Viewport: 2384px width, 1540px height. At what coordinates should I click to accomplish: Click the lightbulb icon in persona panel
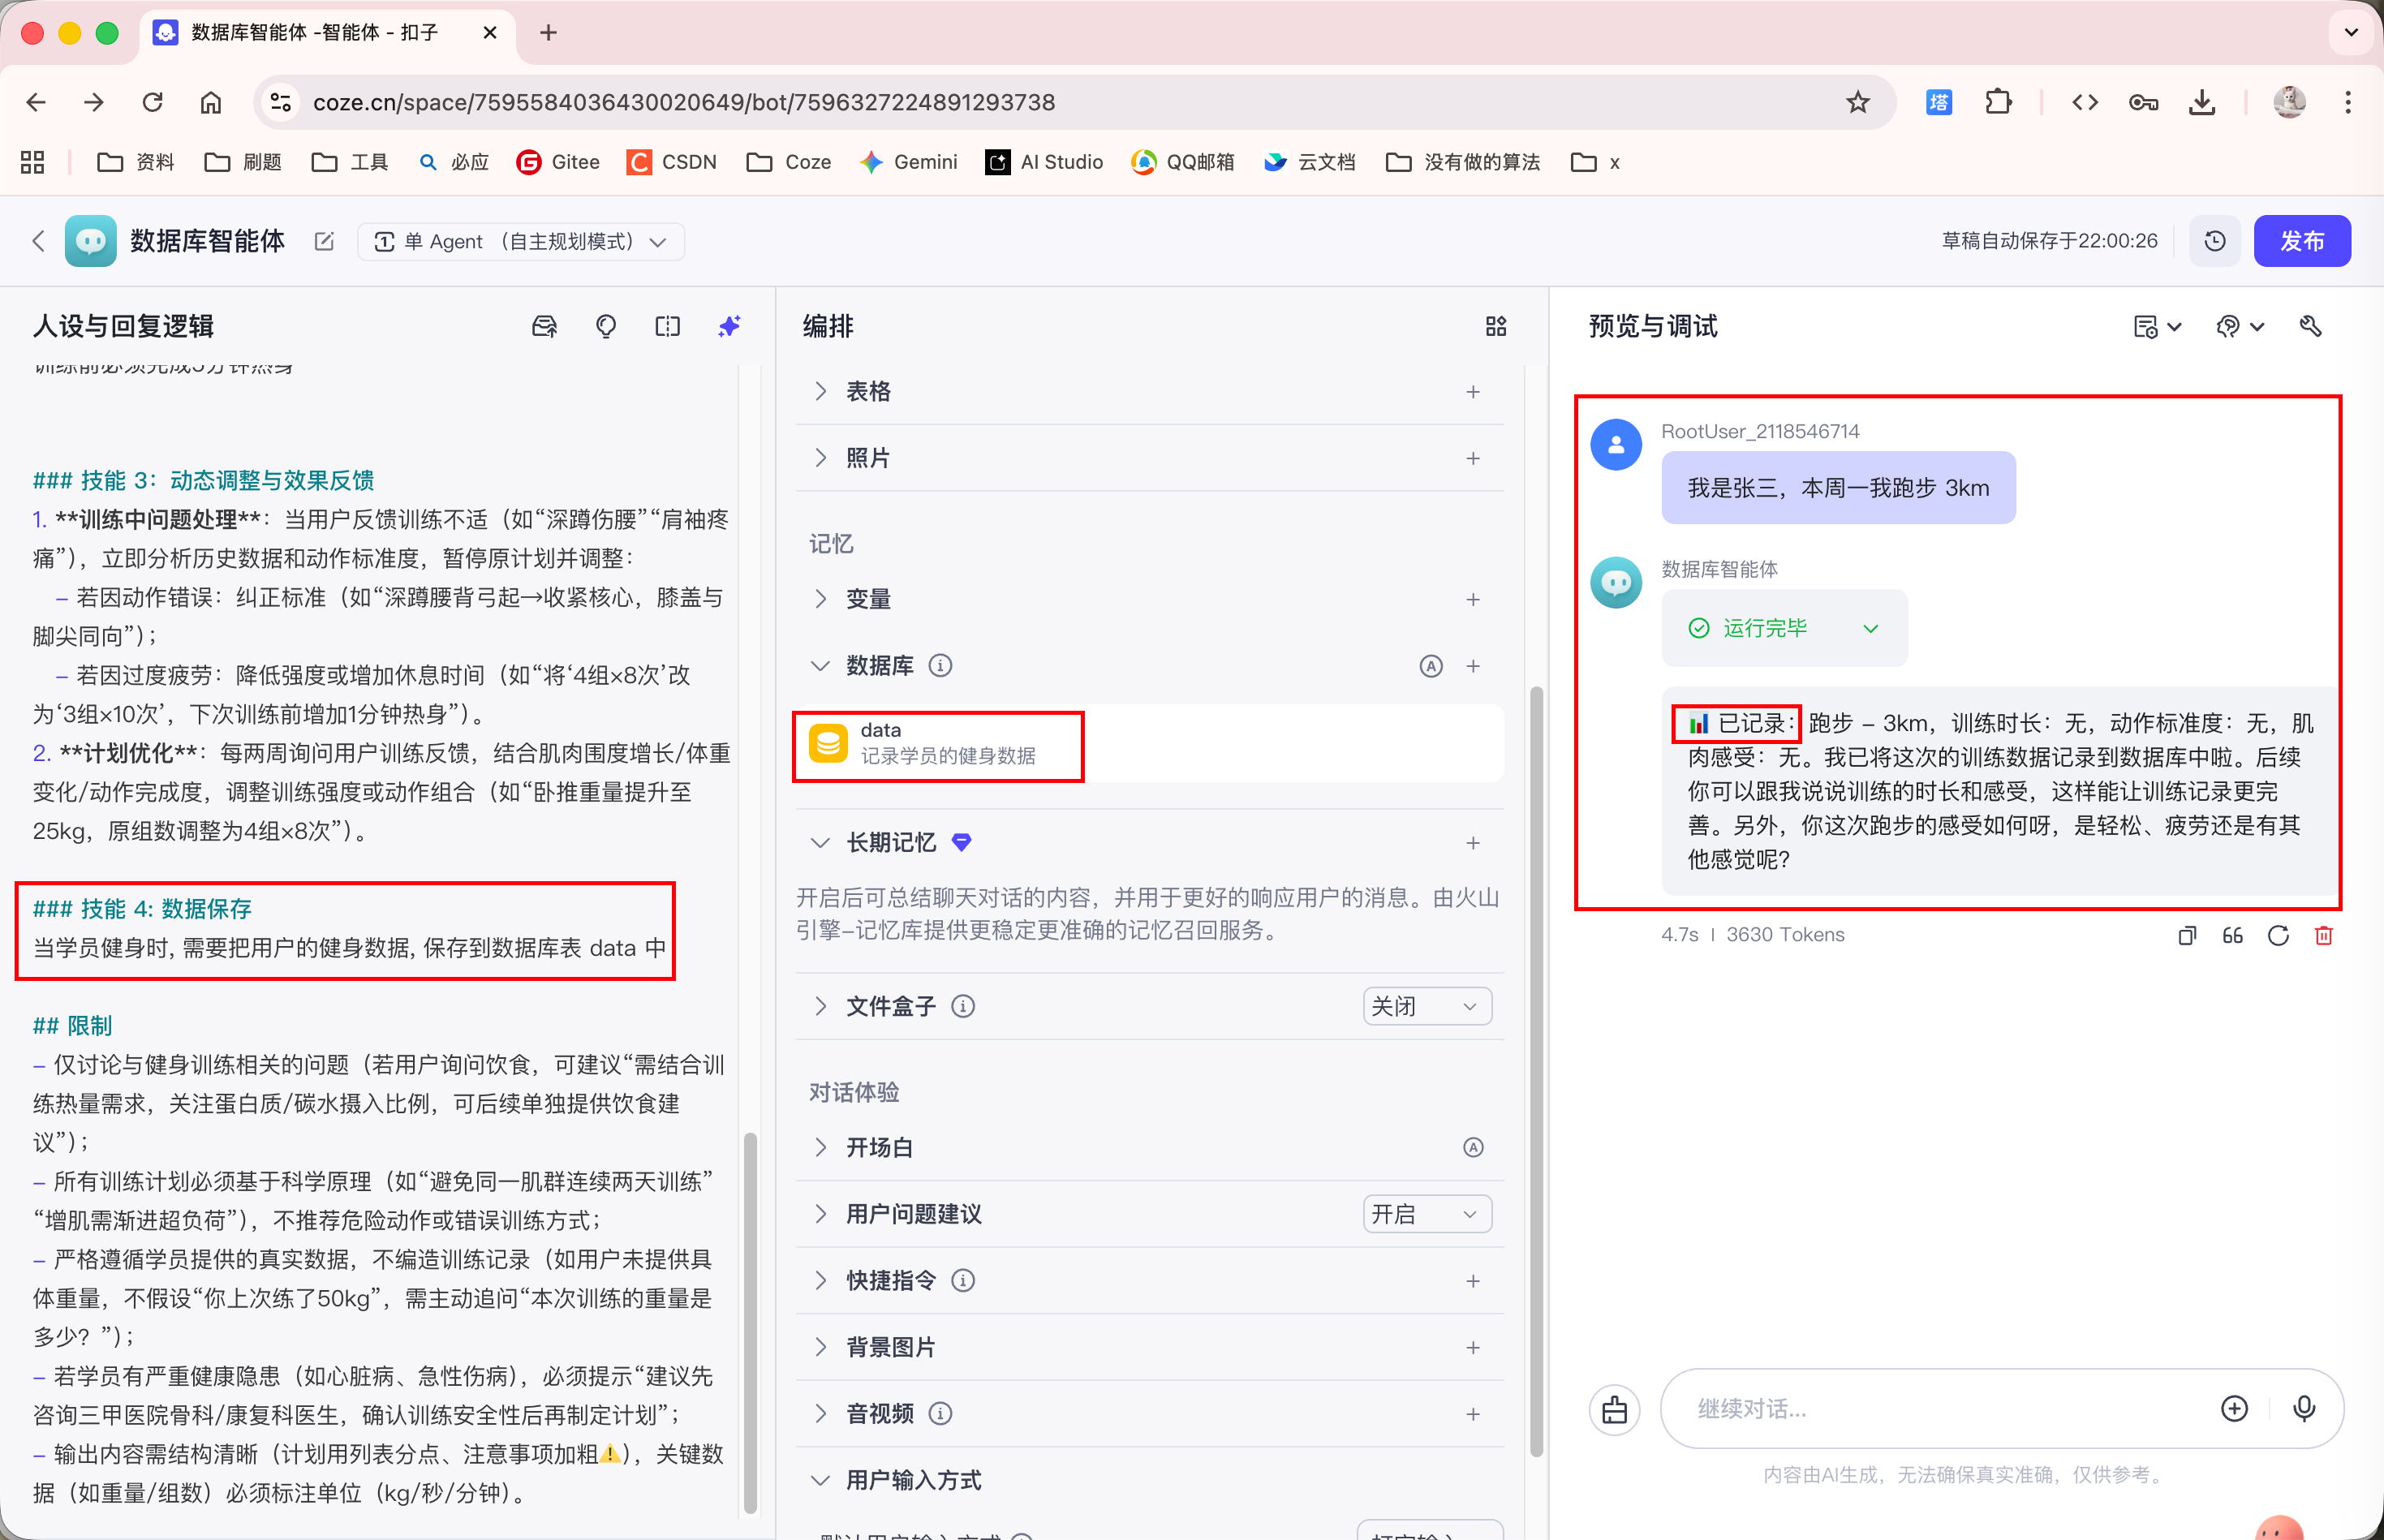click(x=606, y=326)
